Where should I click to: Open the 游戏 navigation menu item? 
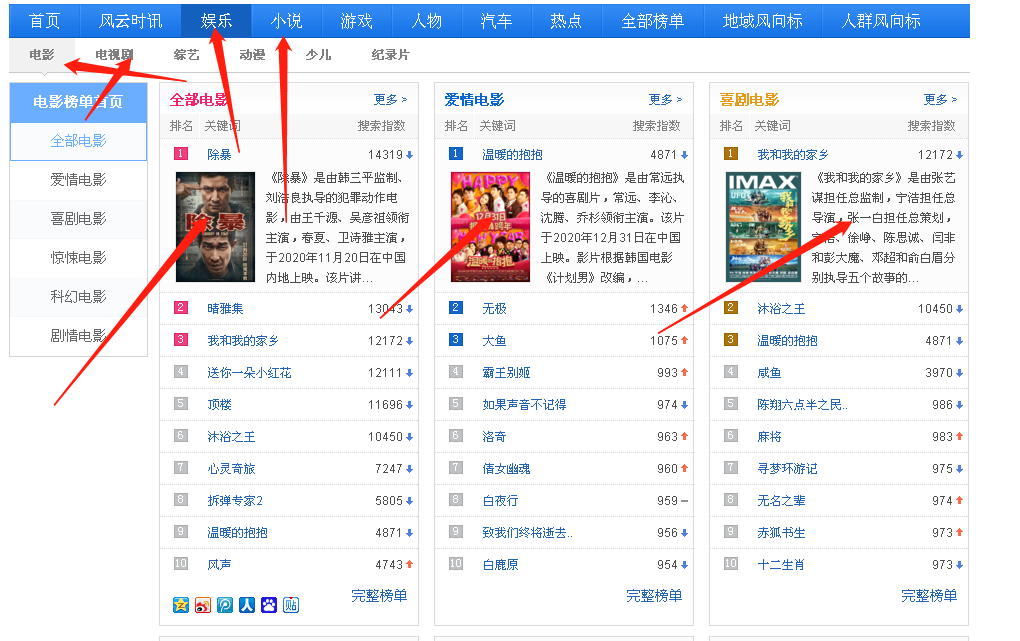click(x=355, y=20)
